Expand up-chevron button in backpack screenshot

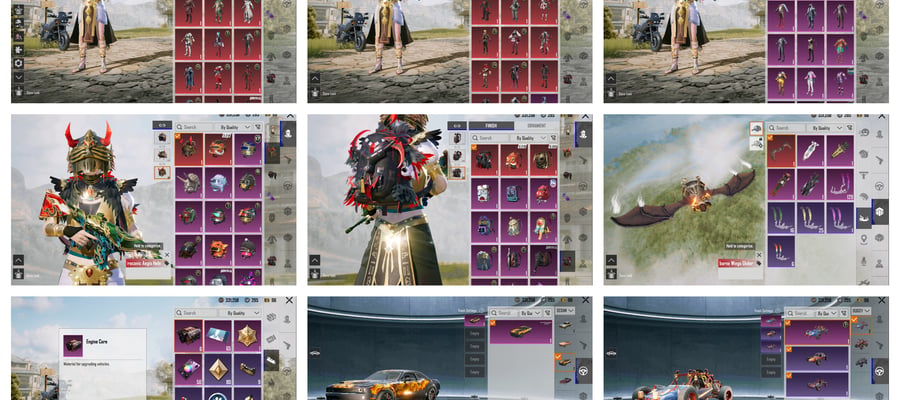click(x=315, y=260)
